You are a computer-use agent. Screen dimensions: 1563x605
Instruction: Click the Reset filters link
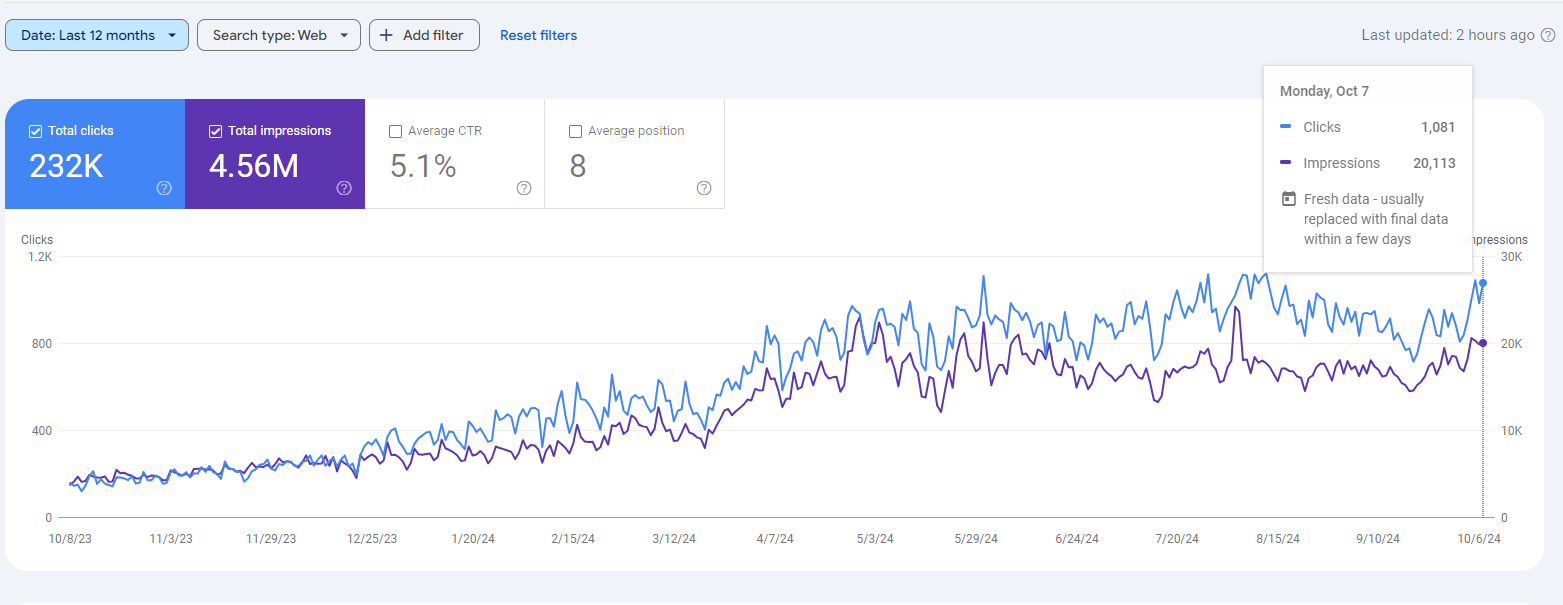click(x=538, y=35)
